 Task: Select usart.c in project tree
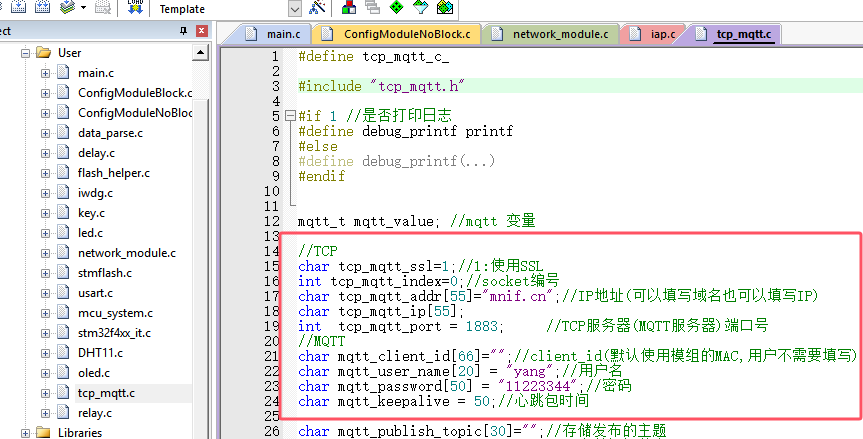[x=95, y=293]
